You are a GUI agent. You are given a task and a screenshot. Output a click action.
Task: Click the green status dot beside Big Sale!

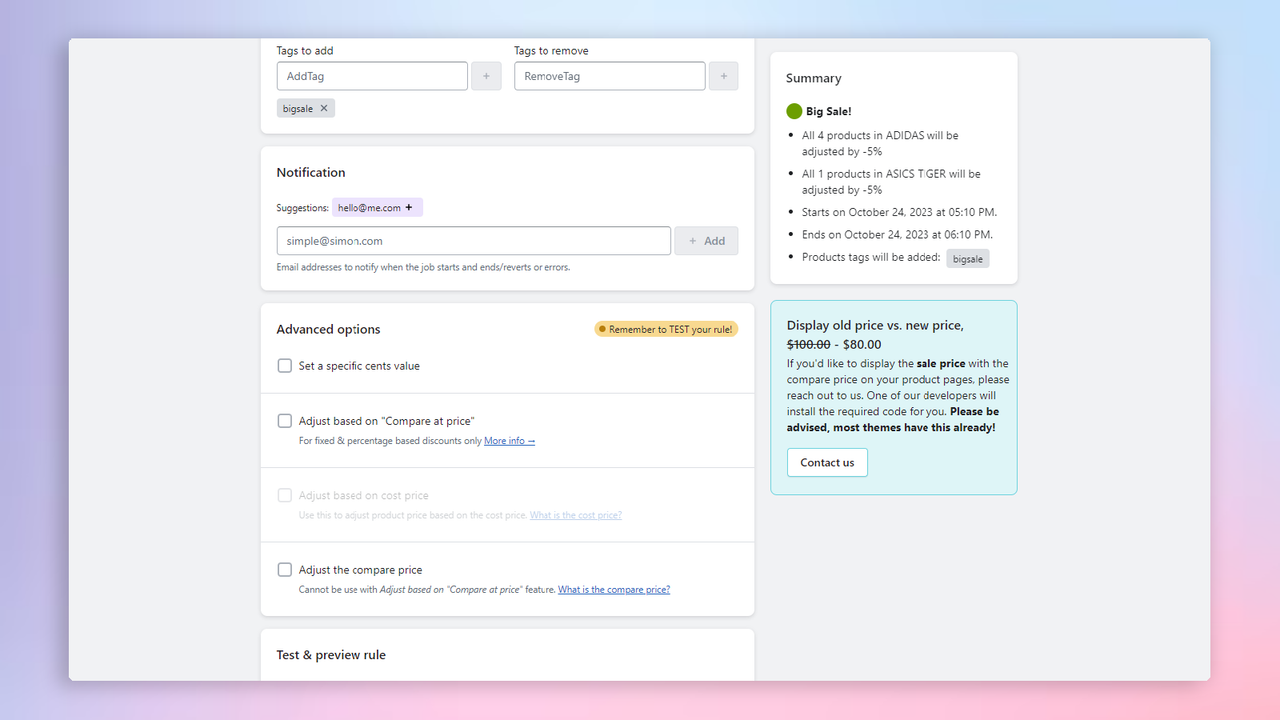tap(793, 111)
